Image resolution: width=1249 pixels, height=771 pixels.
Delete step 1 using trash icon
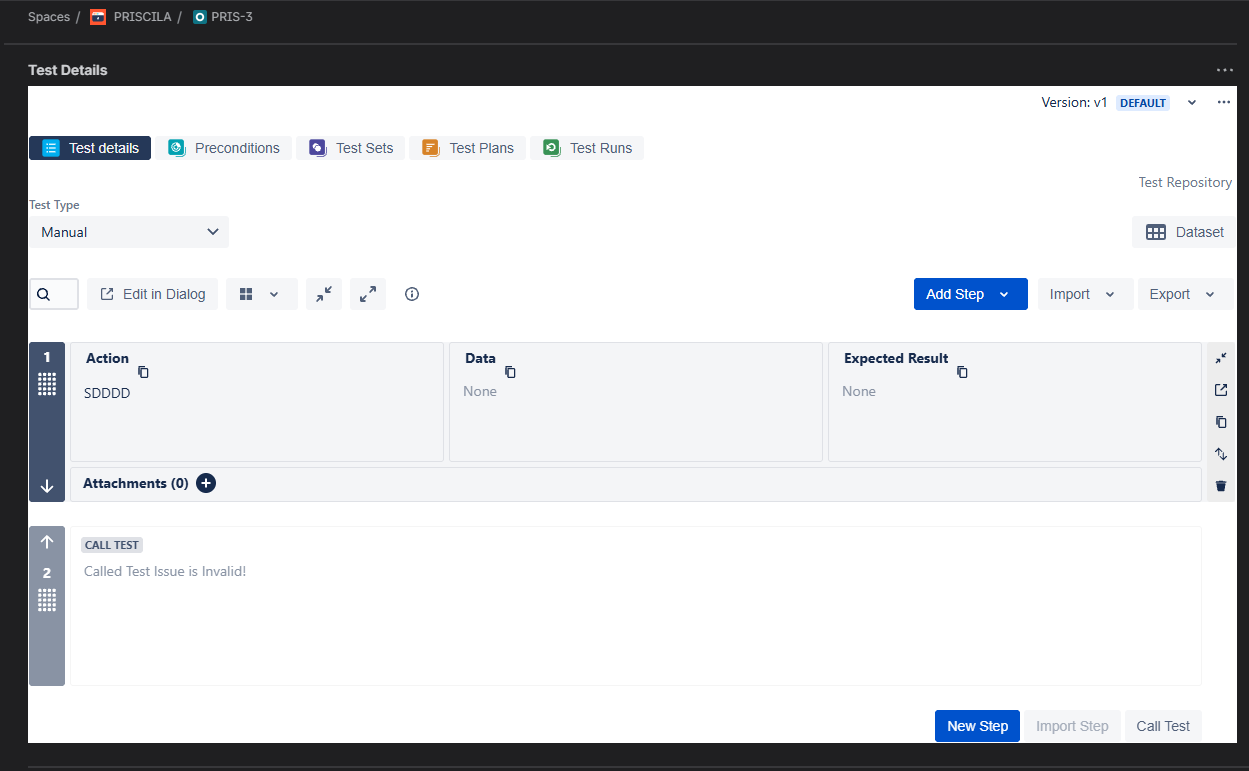tap(1221, 486)
